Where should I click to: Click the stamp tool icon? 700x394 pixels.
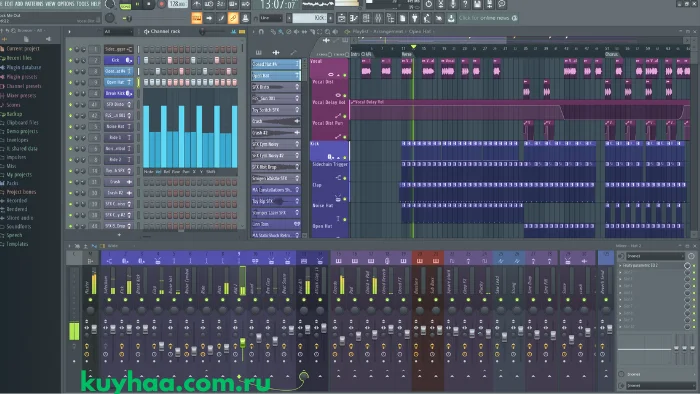pyautogui.click(x=245, y=18)
